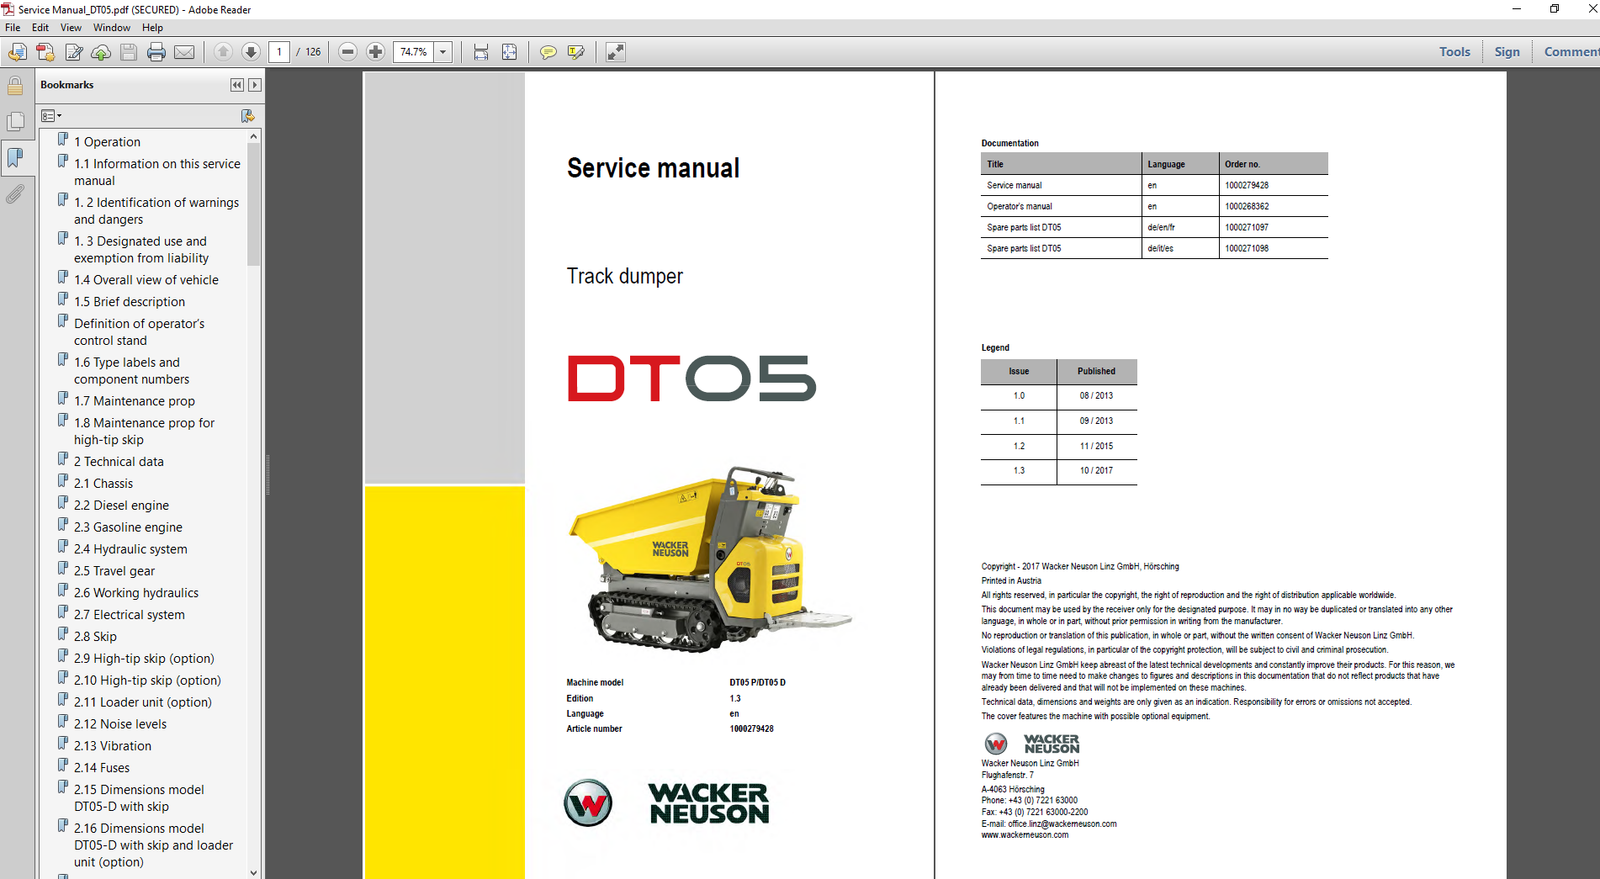Toggle the Page Thumbnails panel button
This screenshot has height=879, width=1600.
click(15, 121)
